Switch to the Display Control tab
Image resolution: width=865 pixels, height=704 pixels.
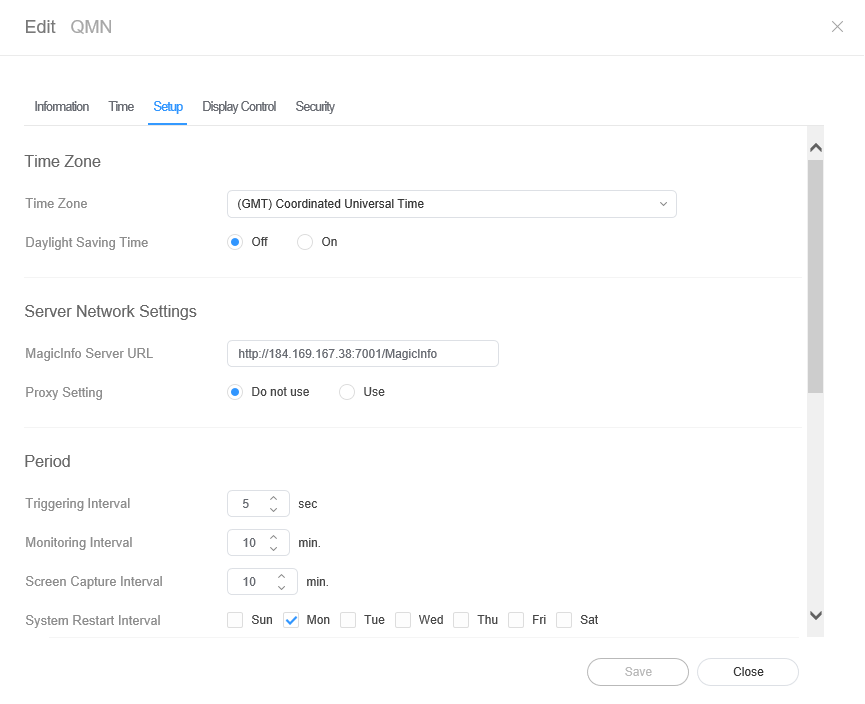pyautogui.click(x=239, y=107)
